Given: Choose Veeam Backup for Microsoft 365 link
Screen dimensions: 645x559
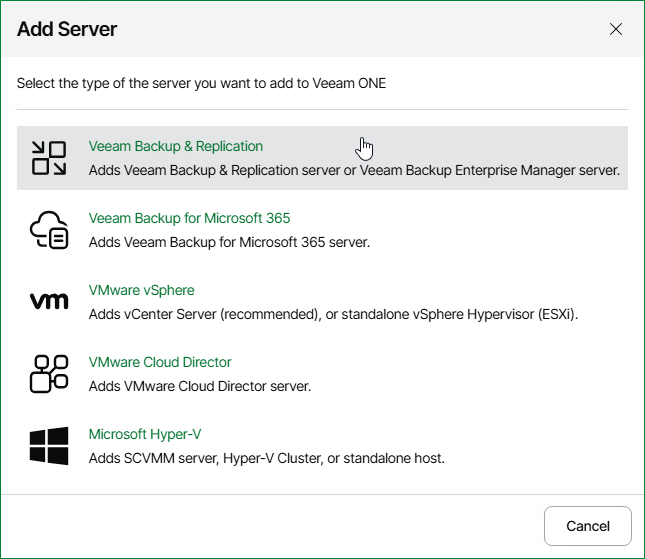Looking at the screenshot, I should 189,218.
